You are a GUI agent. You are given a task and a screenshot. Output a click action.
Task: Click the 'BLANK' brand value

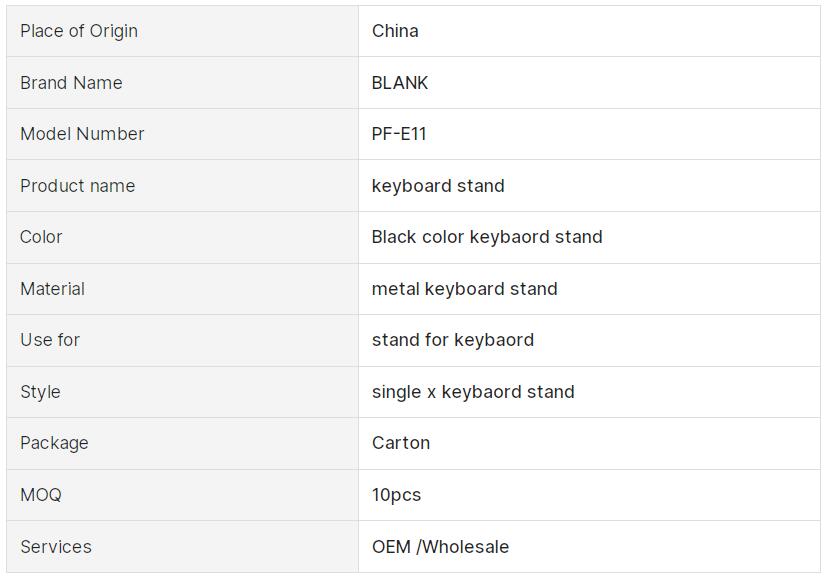[400, 83]
